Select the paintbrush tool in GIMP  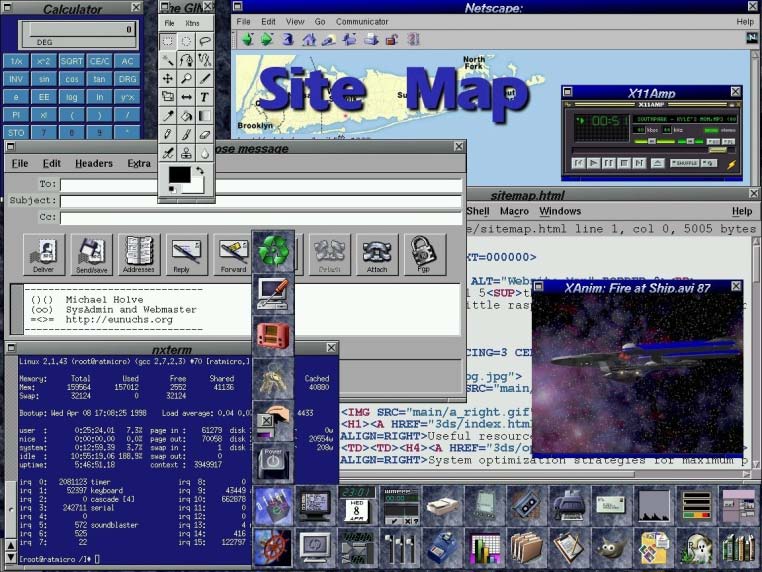pos(186,134)
